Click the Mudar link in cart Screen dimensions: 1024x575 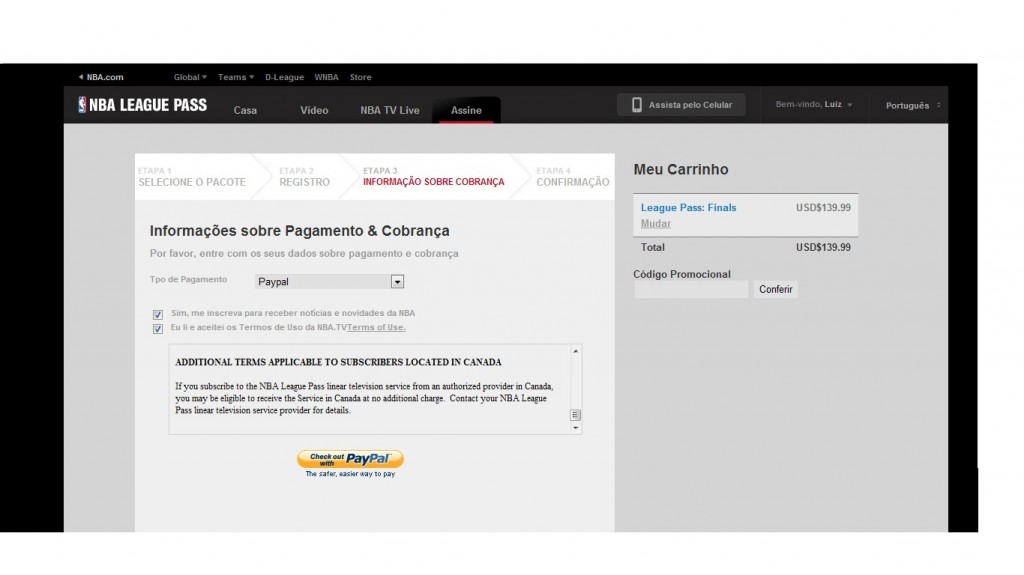[656, 223]
